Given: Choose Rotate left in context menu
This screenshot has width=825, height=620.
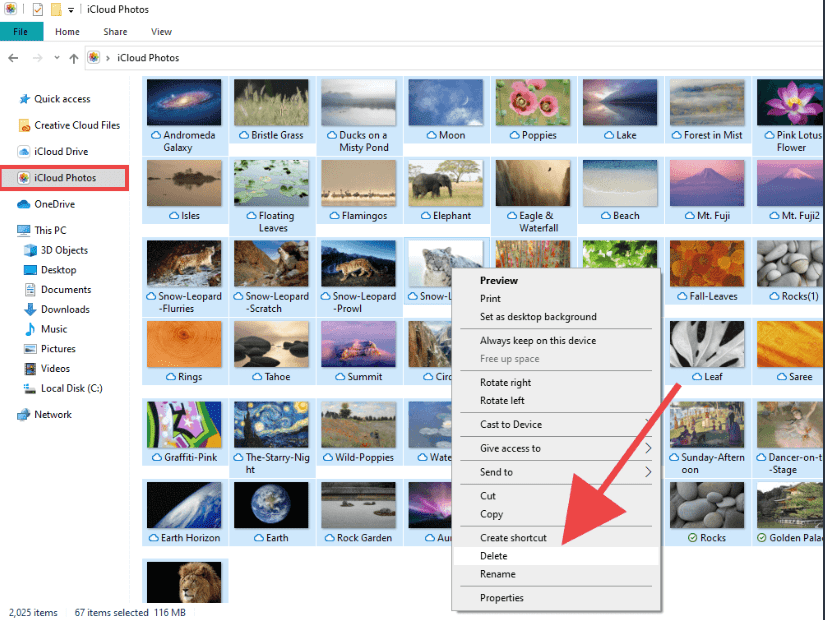Looking at the screenshot, I should click(556, 401).
